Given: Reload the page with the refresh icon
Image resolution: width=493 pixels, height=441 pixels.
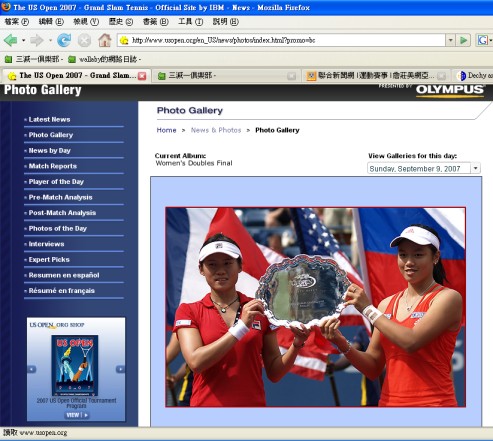Looking at the screenshot, I should 64,40.
